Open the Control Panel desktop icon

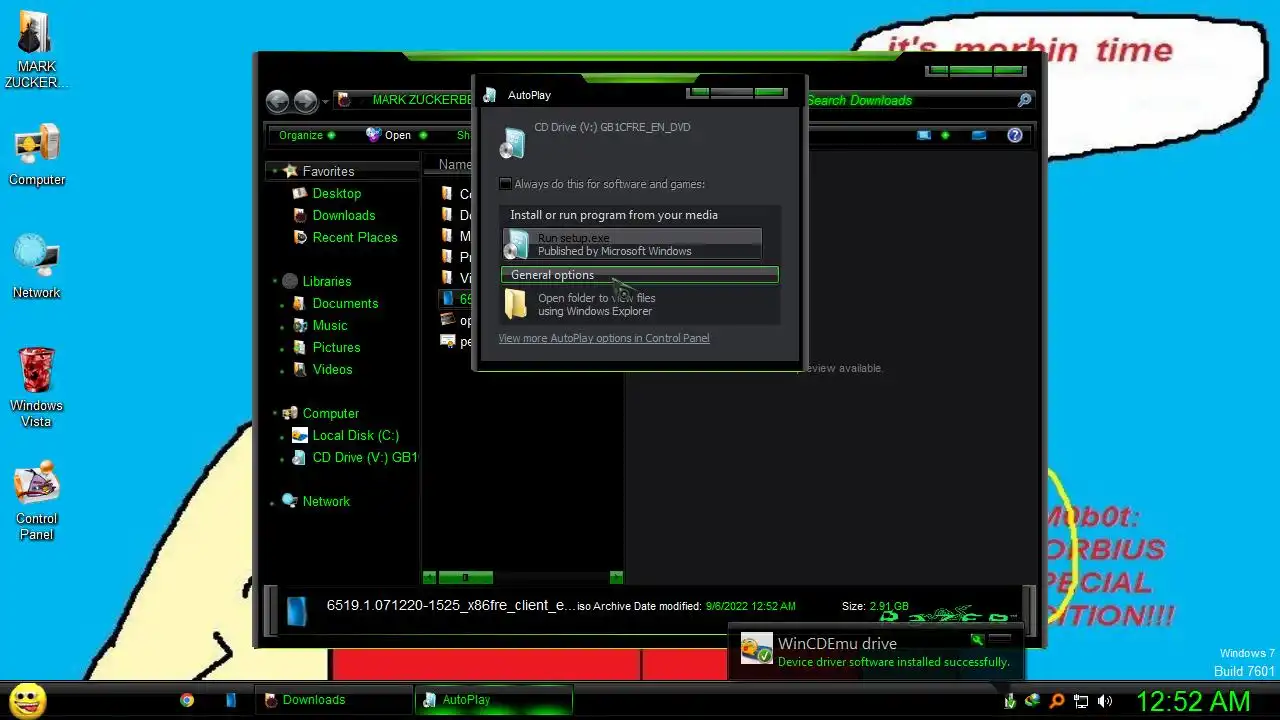[37, 500]
